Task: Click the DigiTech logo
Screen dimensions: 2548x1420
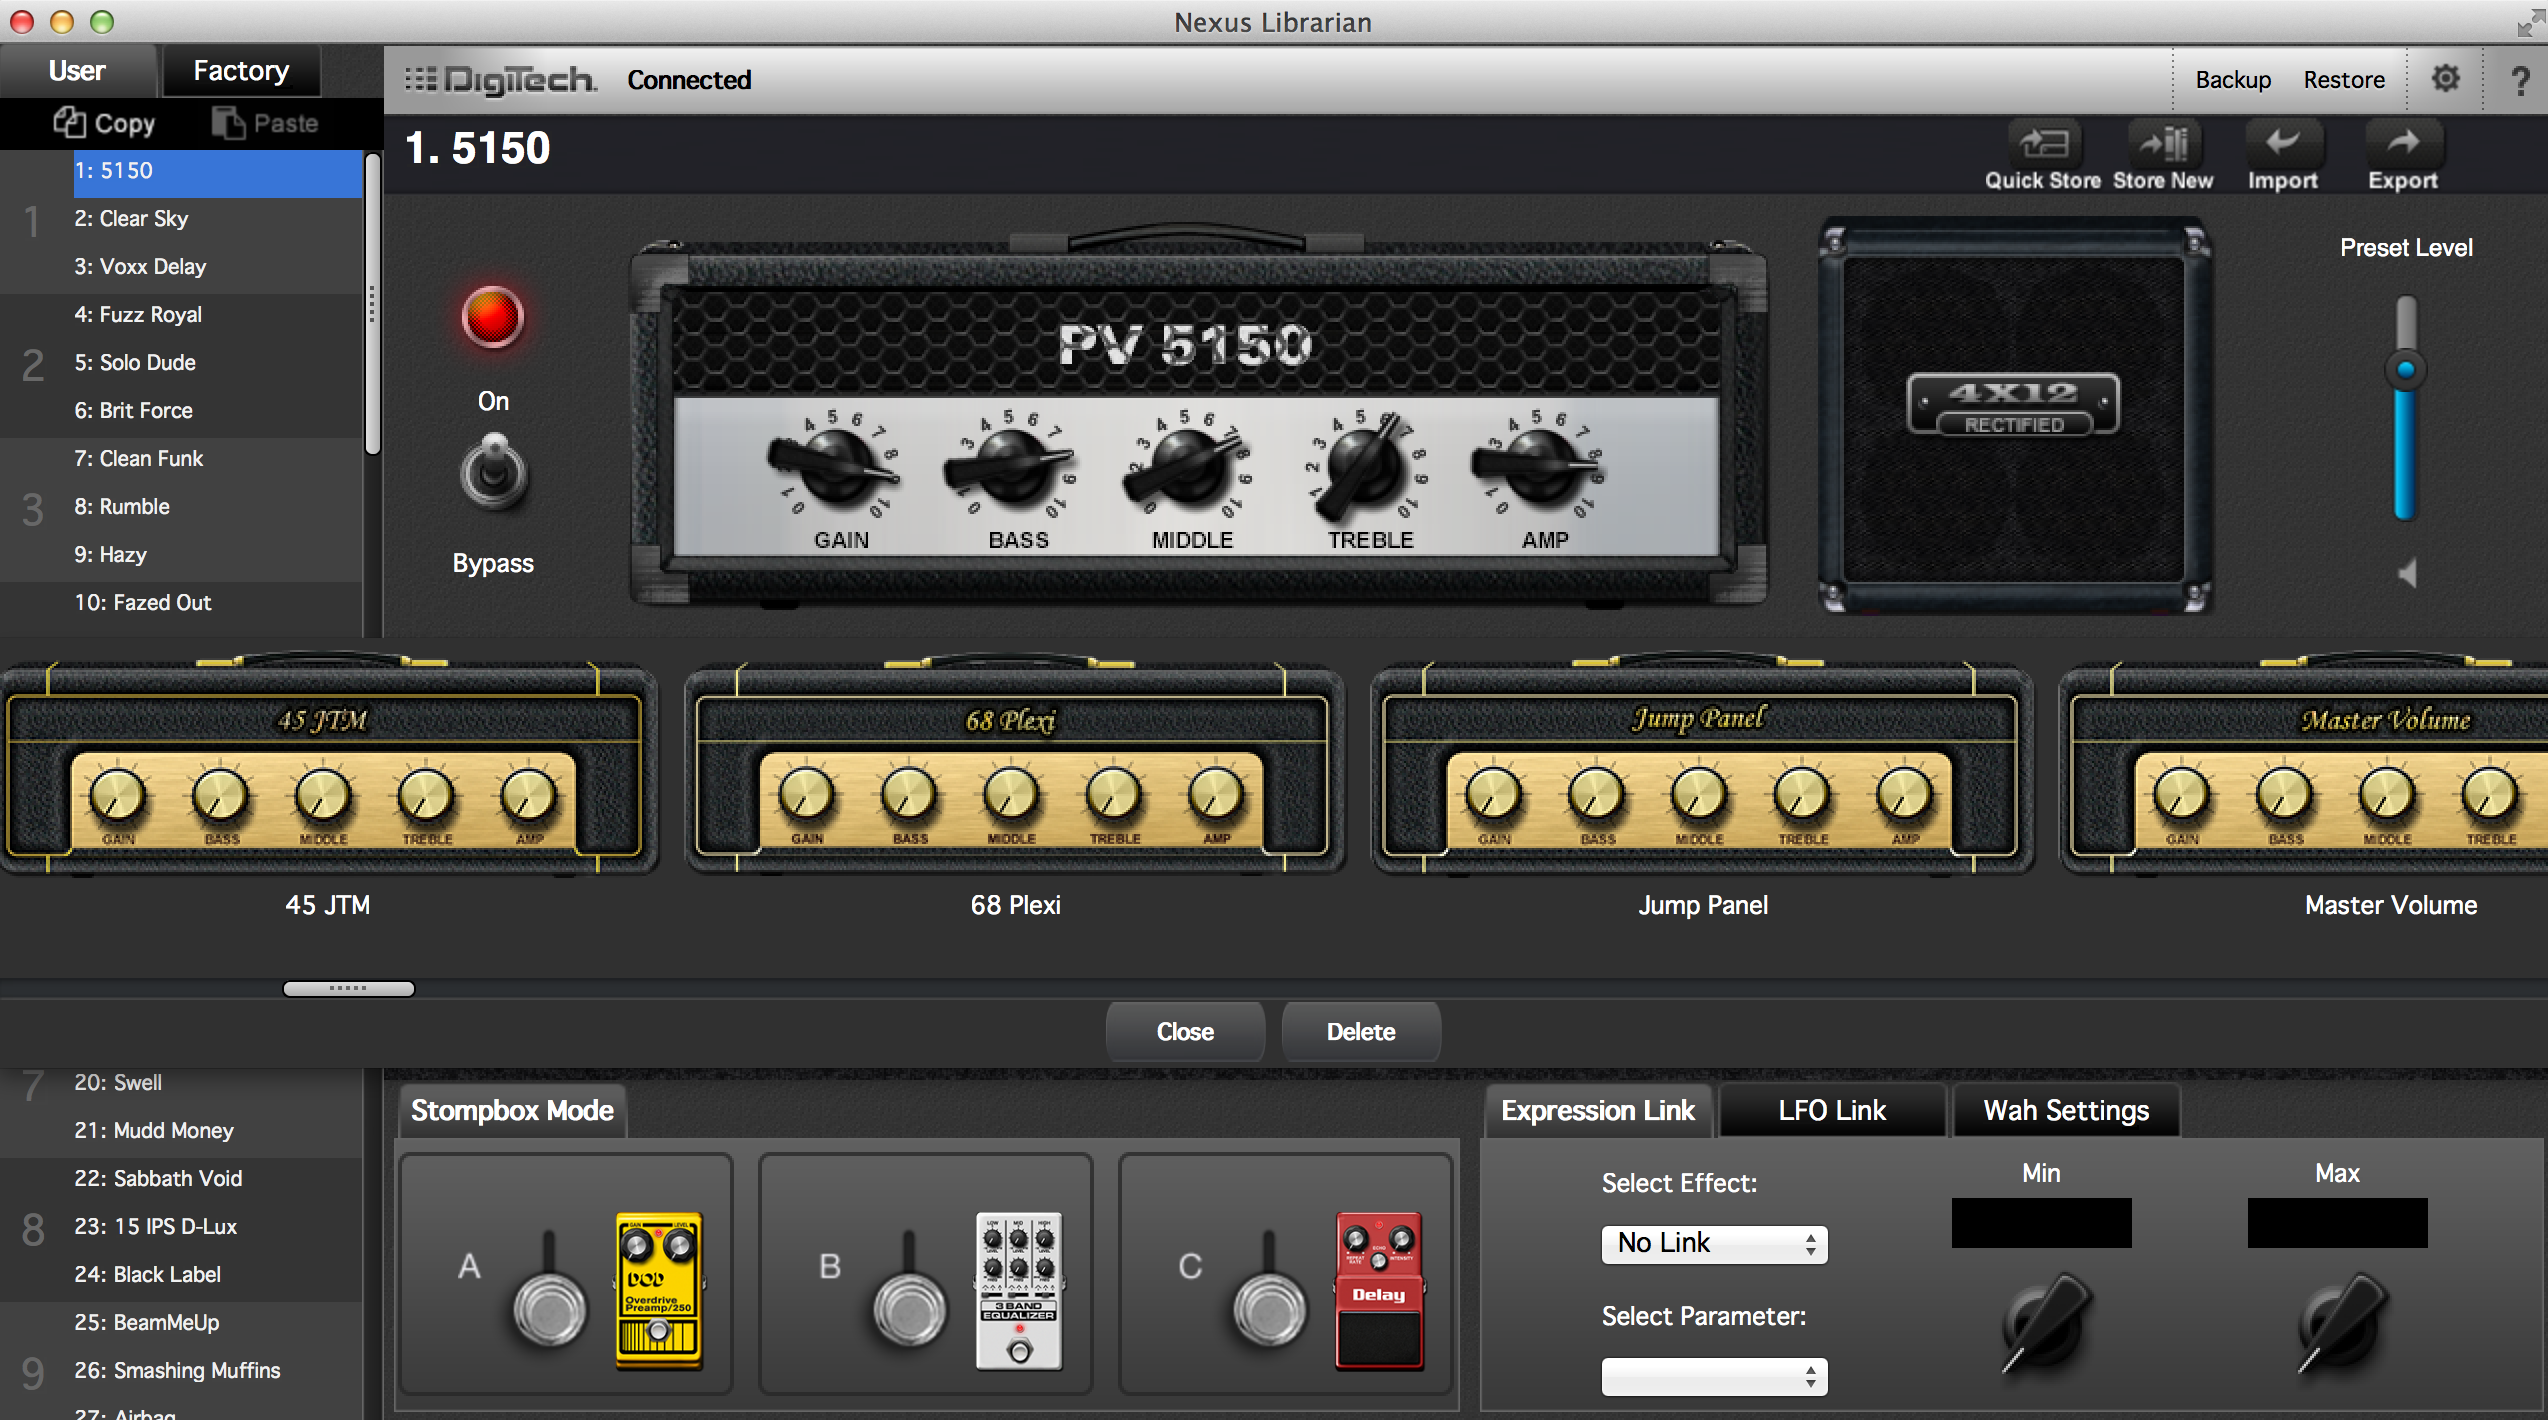Action: (499, 80)
